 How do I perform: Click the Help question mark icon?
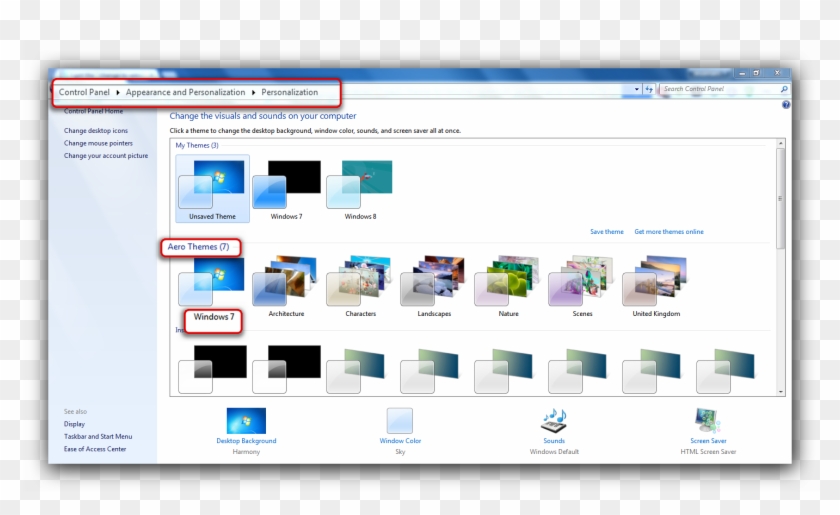click(x=785, y=105)
